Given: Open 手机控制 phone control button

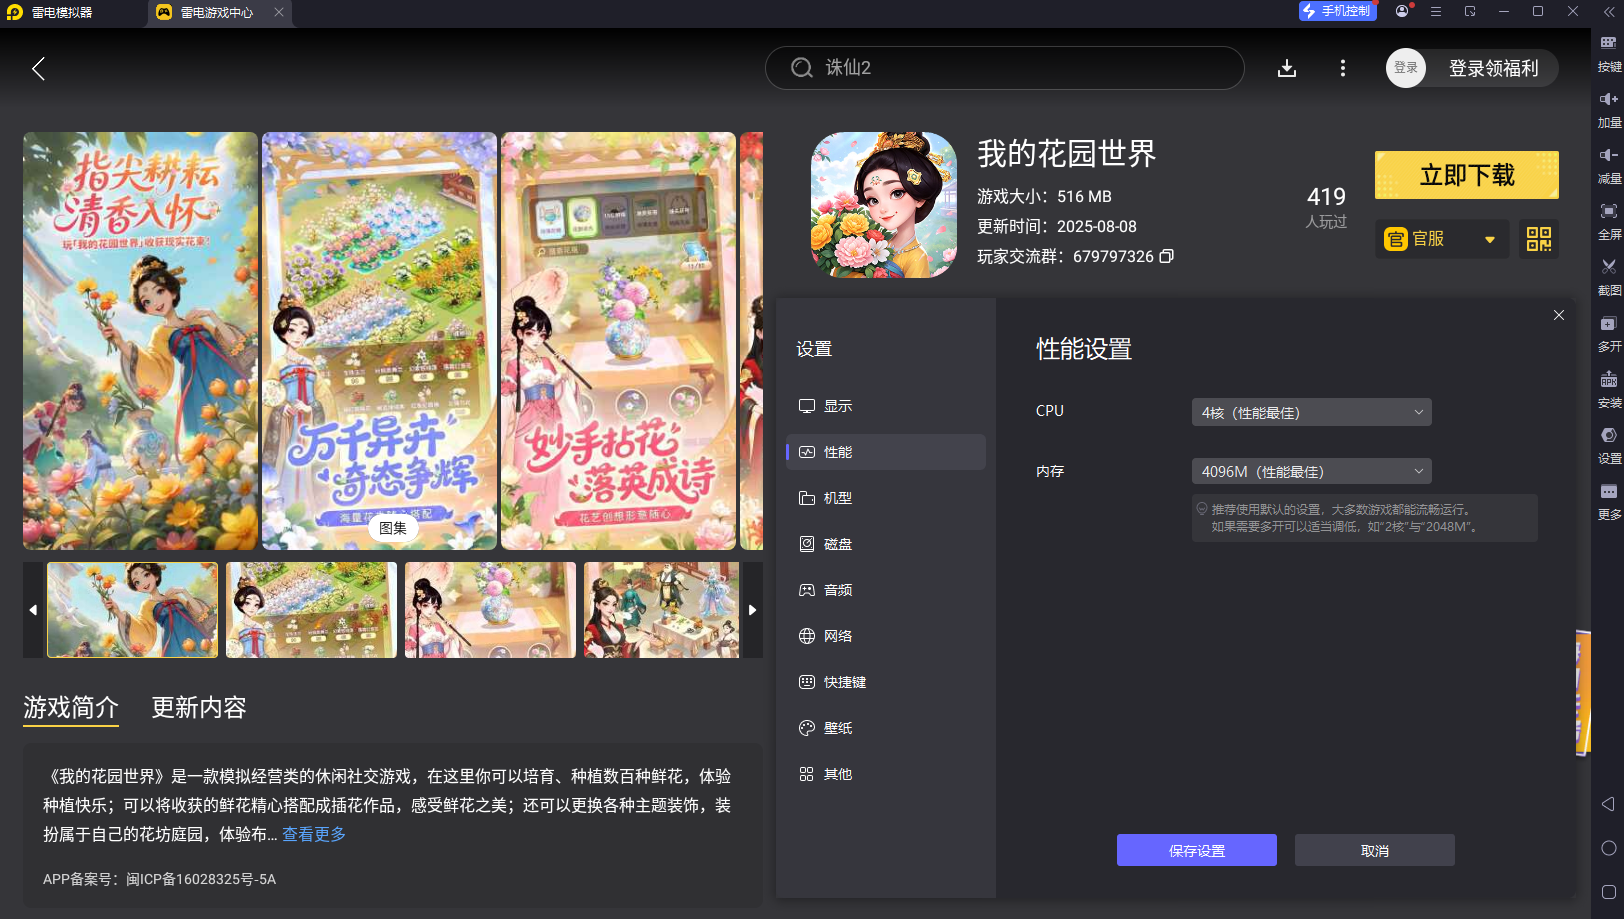Looking at the screenshot, I should 1337,11.
